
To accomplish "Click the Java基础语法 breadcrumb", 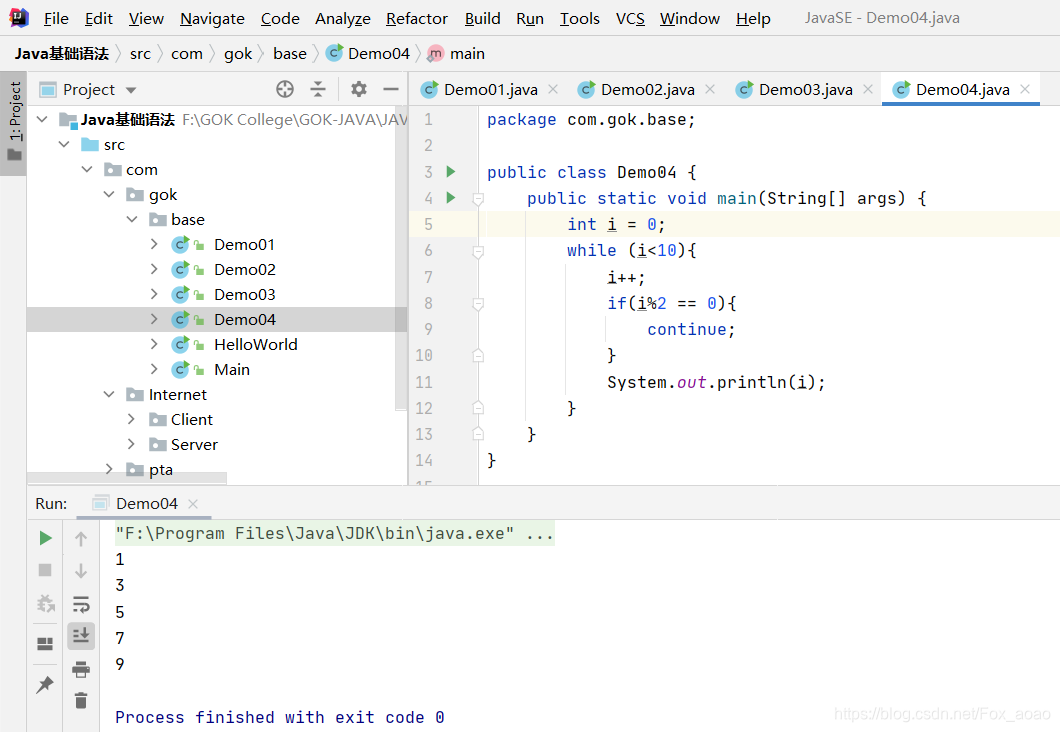I will pyautogui.click(x=62, y=53).
